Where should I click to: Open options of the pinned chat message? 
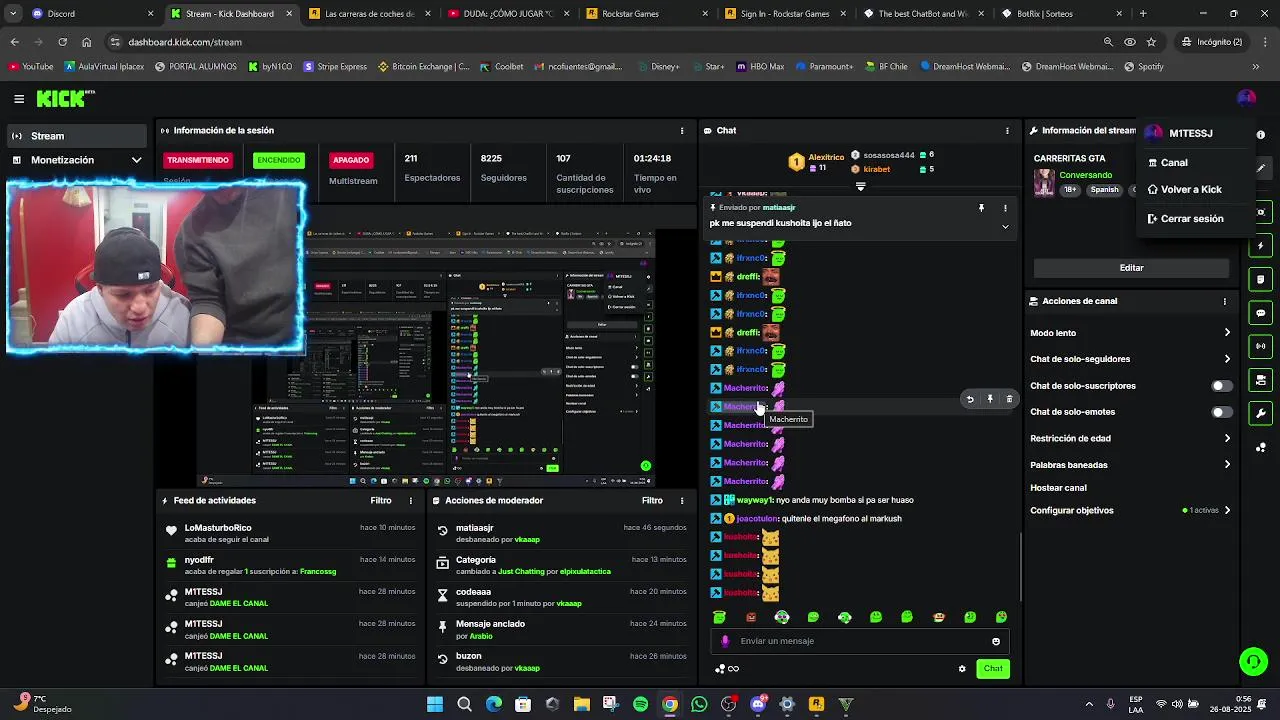click(x=1005, y=208)
